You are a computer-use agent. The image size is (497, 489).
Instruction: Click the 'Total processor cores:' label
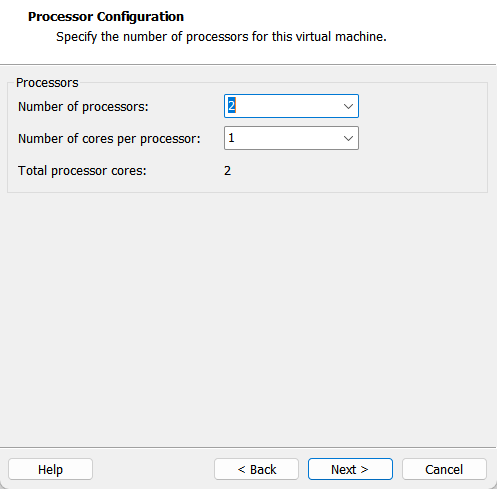click(x=82, y=171)
